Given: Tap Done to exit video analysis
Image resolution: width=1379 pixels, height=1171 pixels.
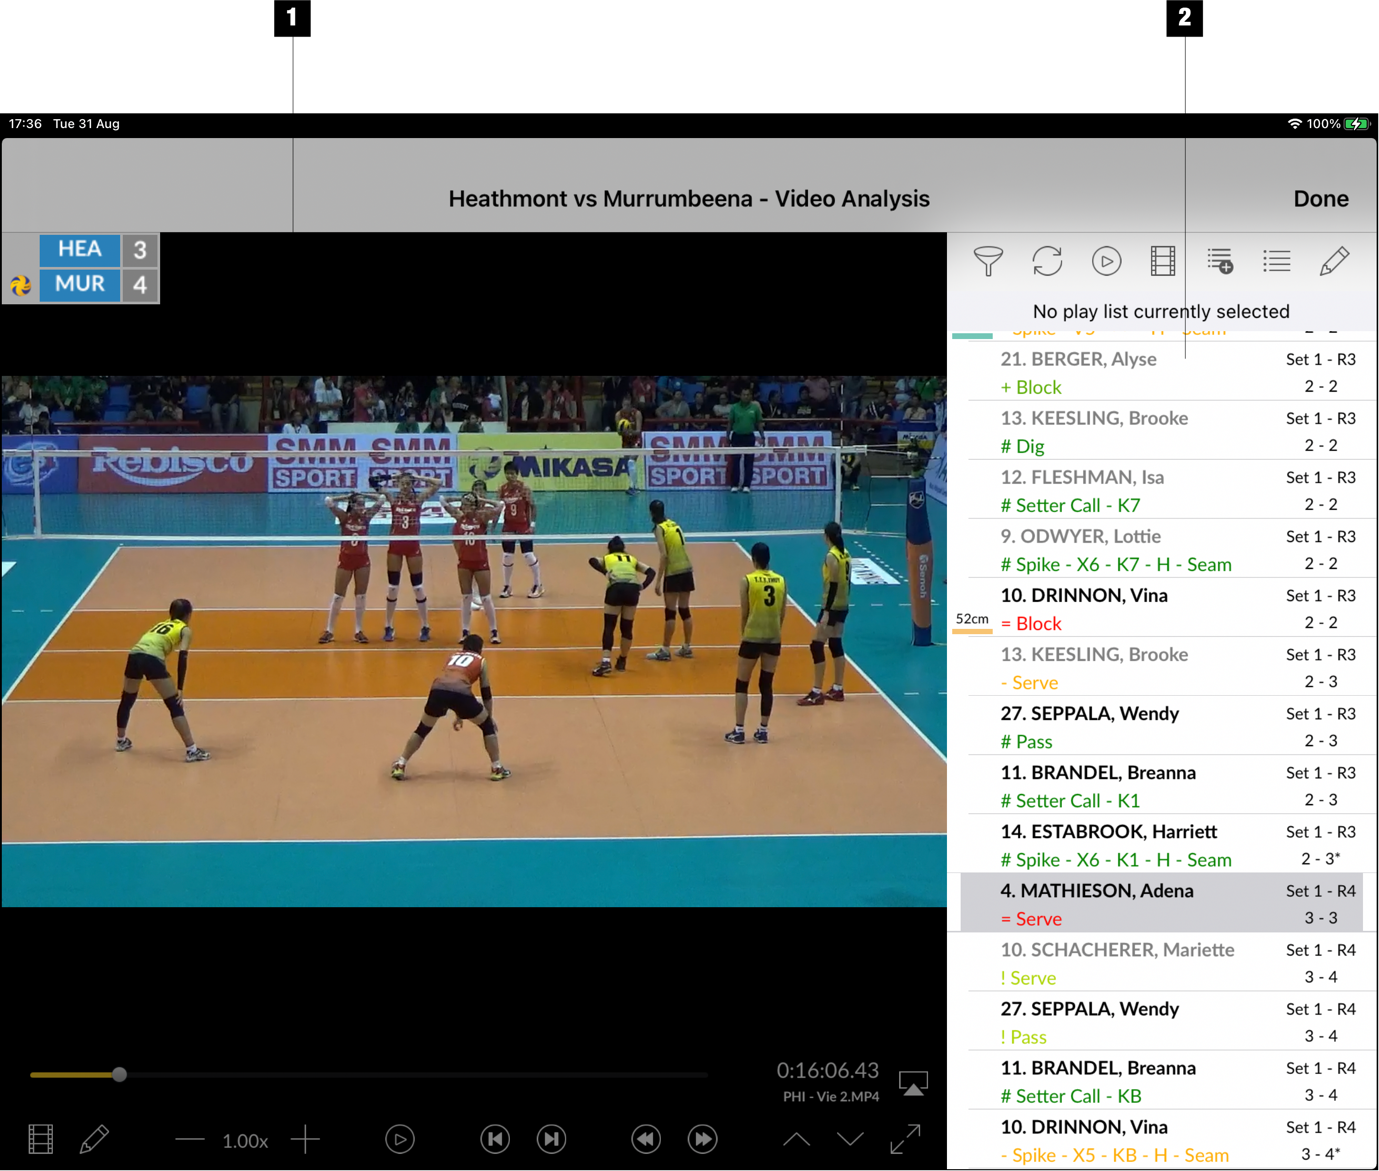Looking at the screenshot, I should click(x=1321, y=198).
